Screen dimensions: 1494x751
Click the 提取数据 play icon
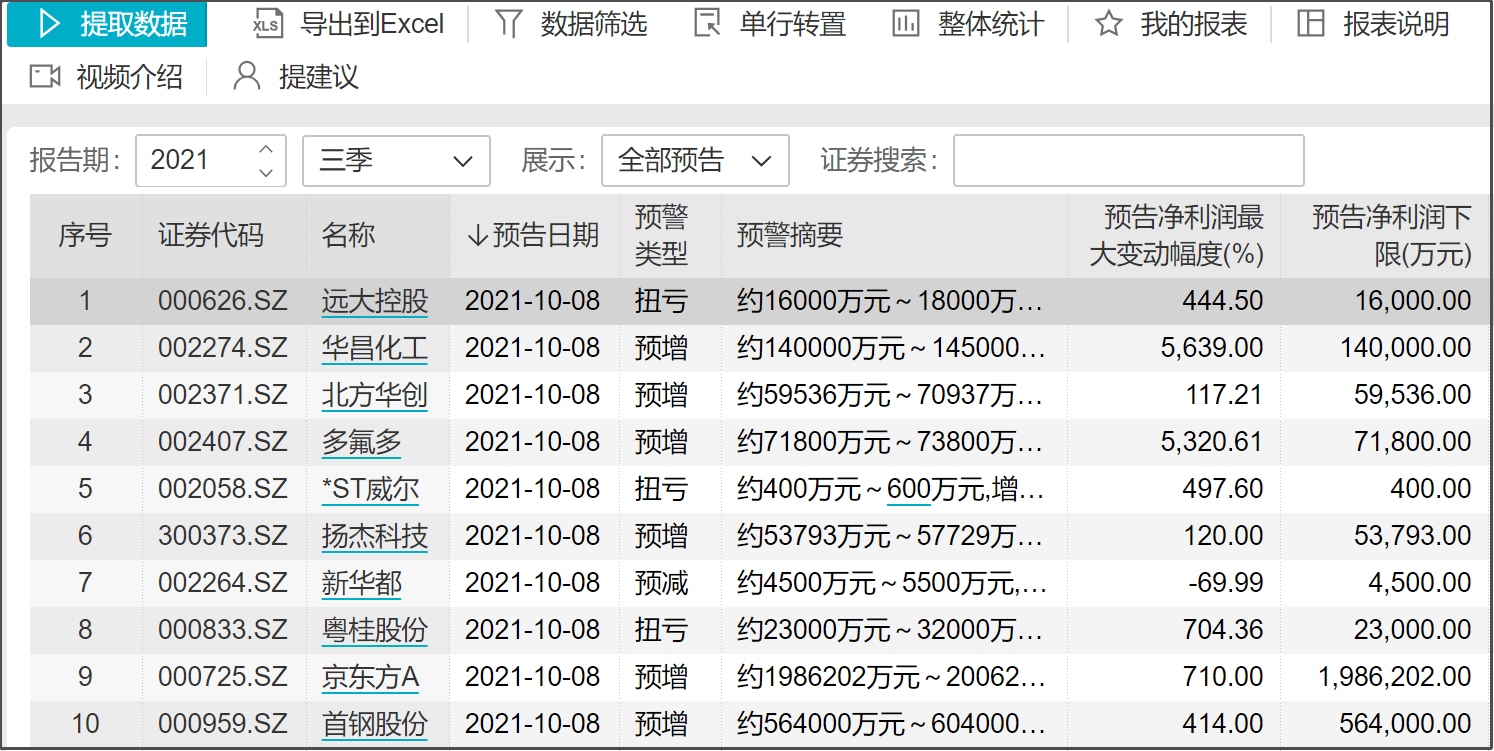pyautogui.click(x=49, y=25)
